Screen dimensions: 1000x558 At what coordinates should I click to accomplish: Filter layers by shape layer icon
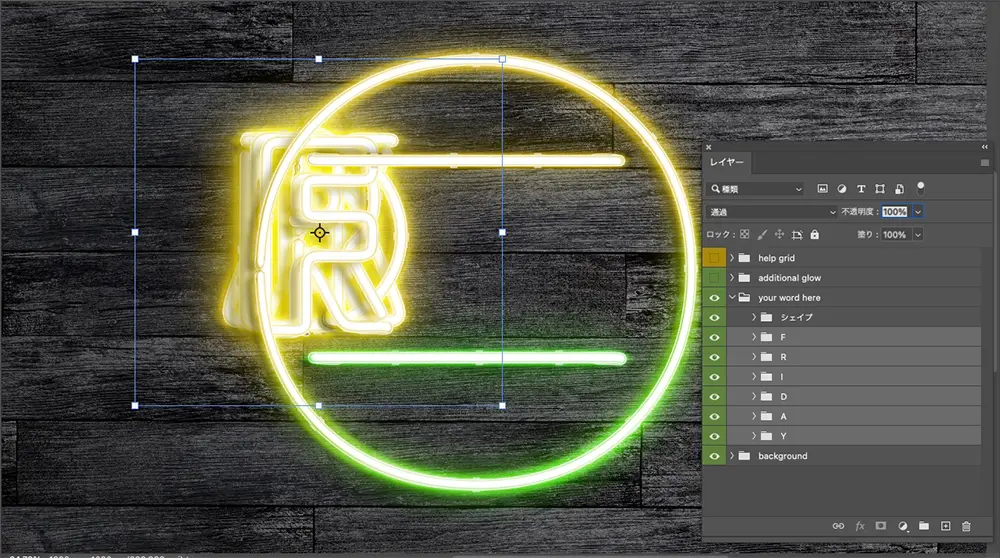[x=880, y=189]
